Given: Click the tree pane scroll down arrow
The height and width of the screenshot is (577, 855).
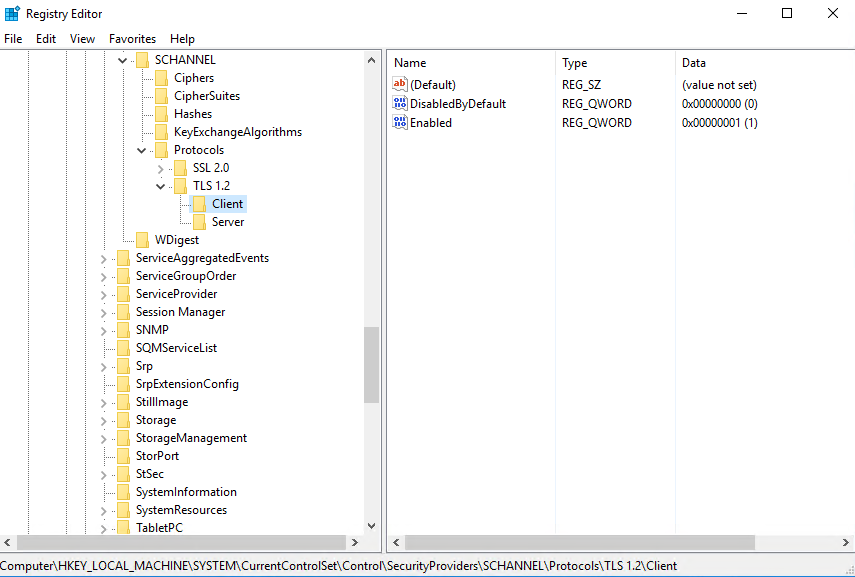Looking at the screenshot, I should [371, 525].
